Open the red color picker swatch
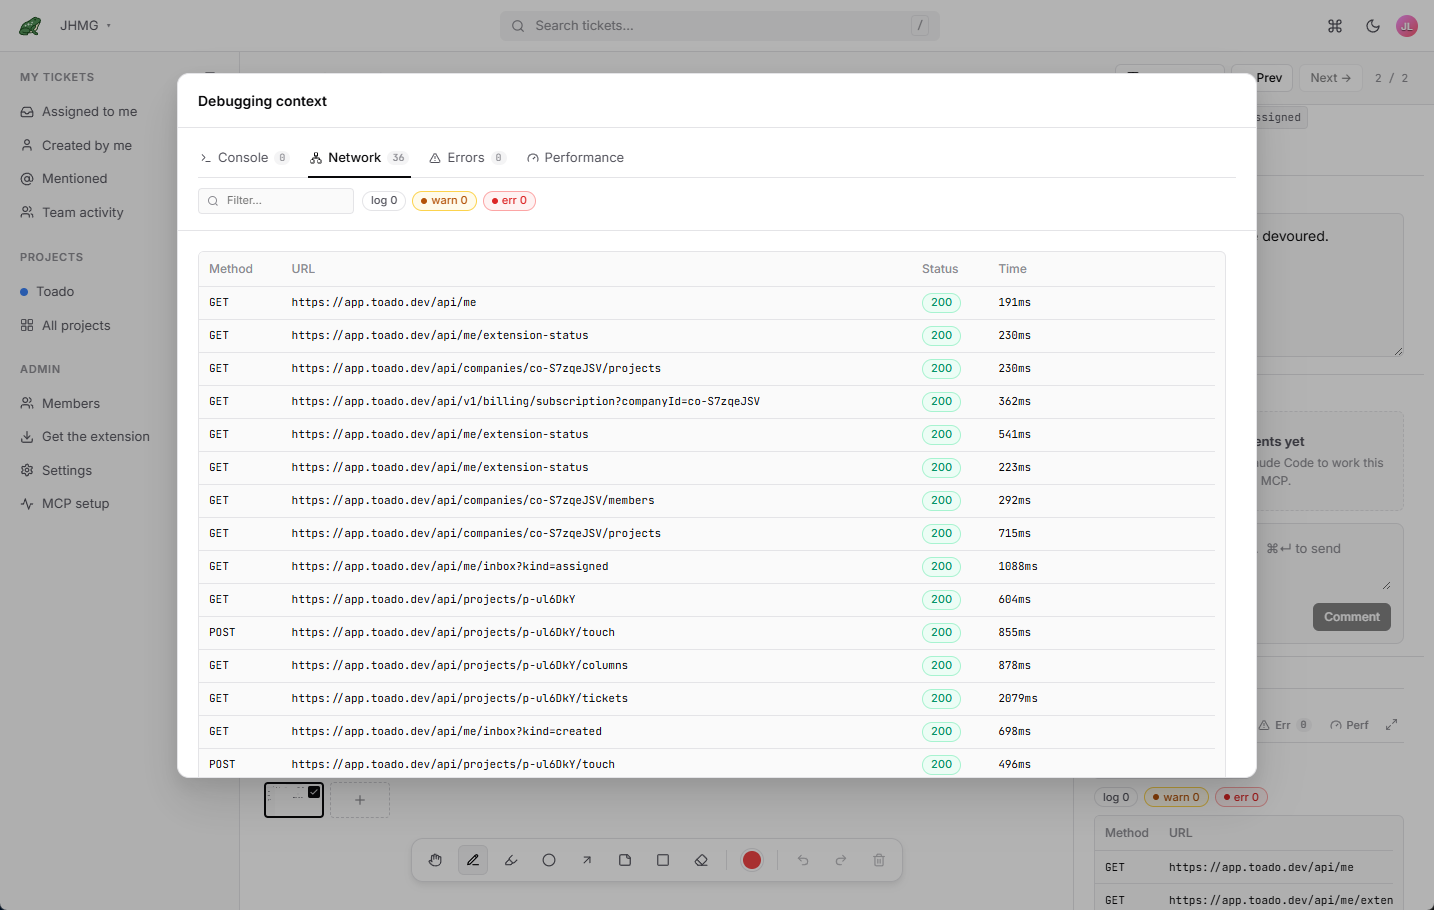 pyautogui.click(x=752, y=860)
